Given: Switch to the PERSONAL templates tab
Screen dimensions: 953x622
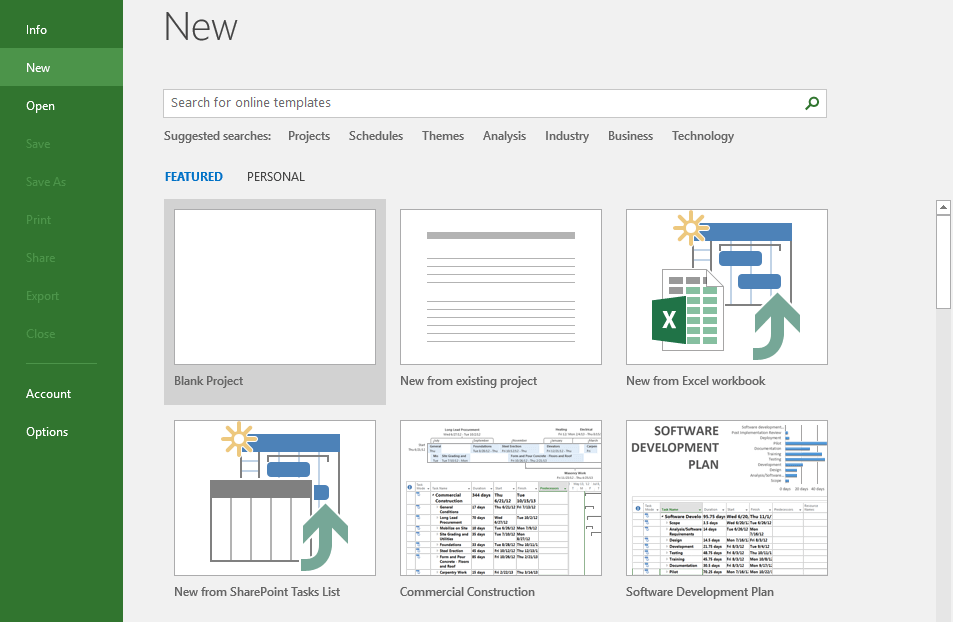Looking at the screenshot, I should [276, 176].
